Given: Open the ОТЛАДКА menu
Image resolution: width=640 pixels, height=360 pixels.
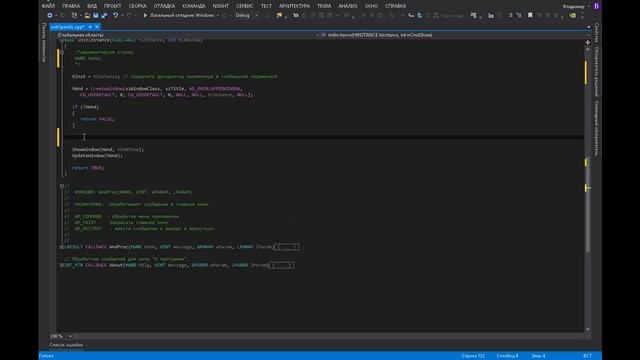Looking at the screenshot, I should [x=164, y=6].
